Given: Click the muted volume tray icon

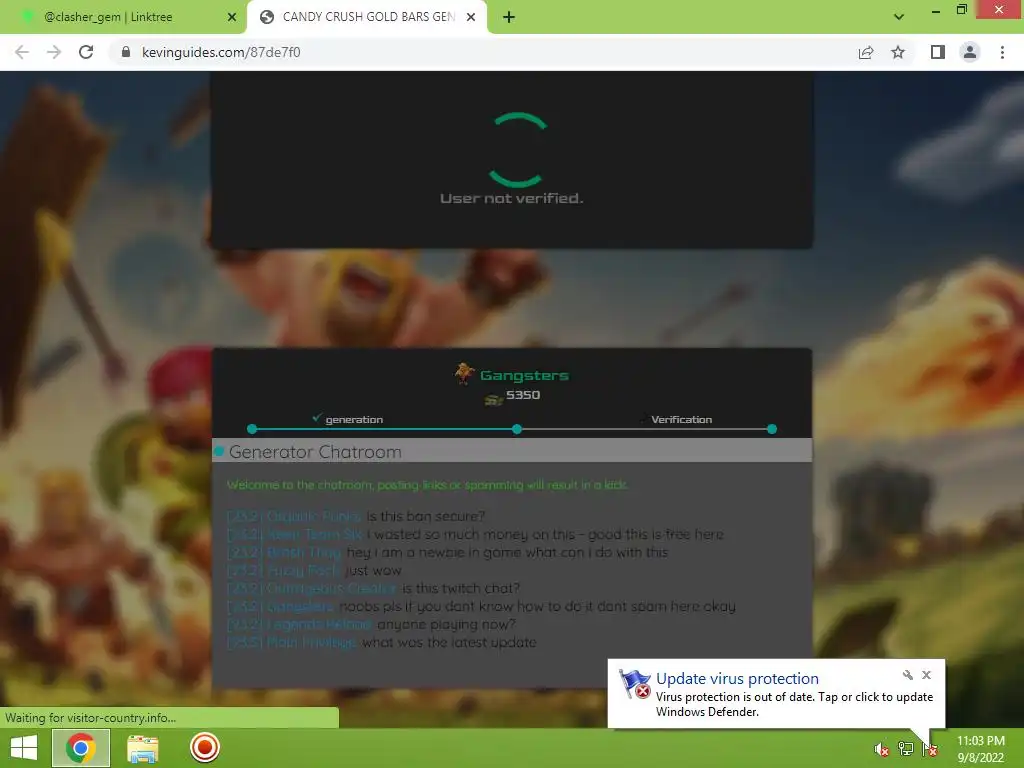Looking at the screenshot, I should [x=881, y=749].
